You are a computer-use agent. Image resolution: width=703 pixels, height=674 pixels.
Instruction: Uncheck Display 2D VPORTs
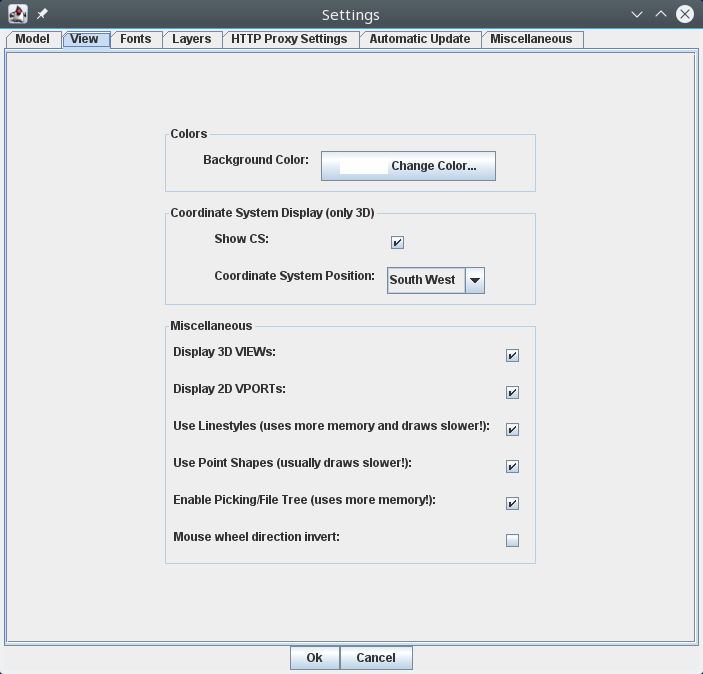[x=512, y=393]
